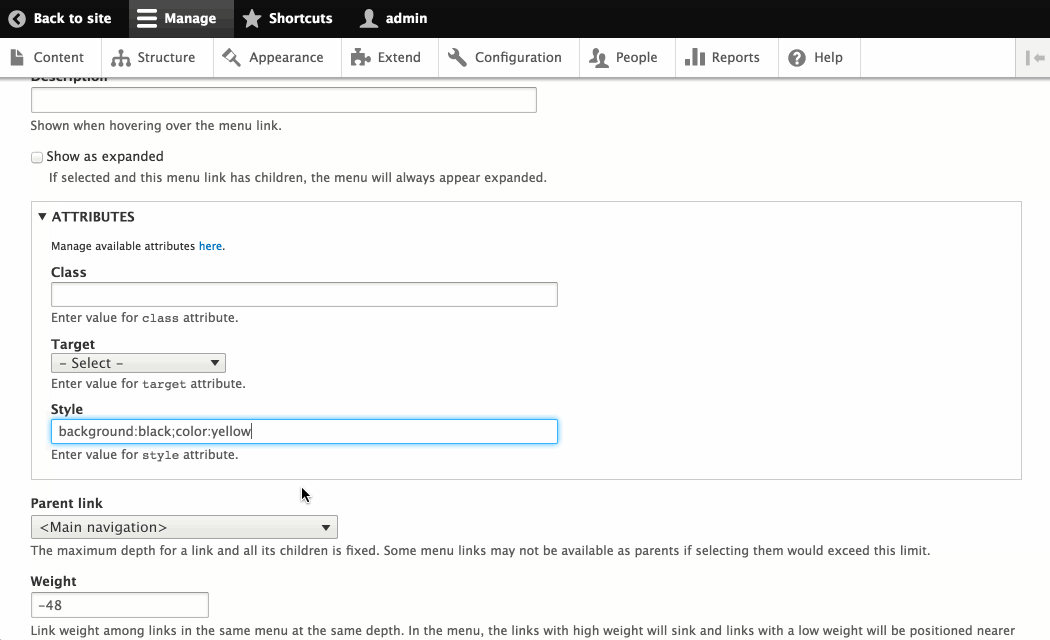
Task: Collapse the ATTRIBUTES section triangle
Action: point(42,216)
